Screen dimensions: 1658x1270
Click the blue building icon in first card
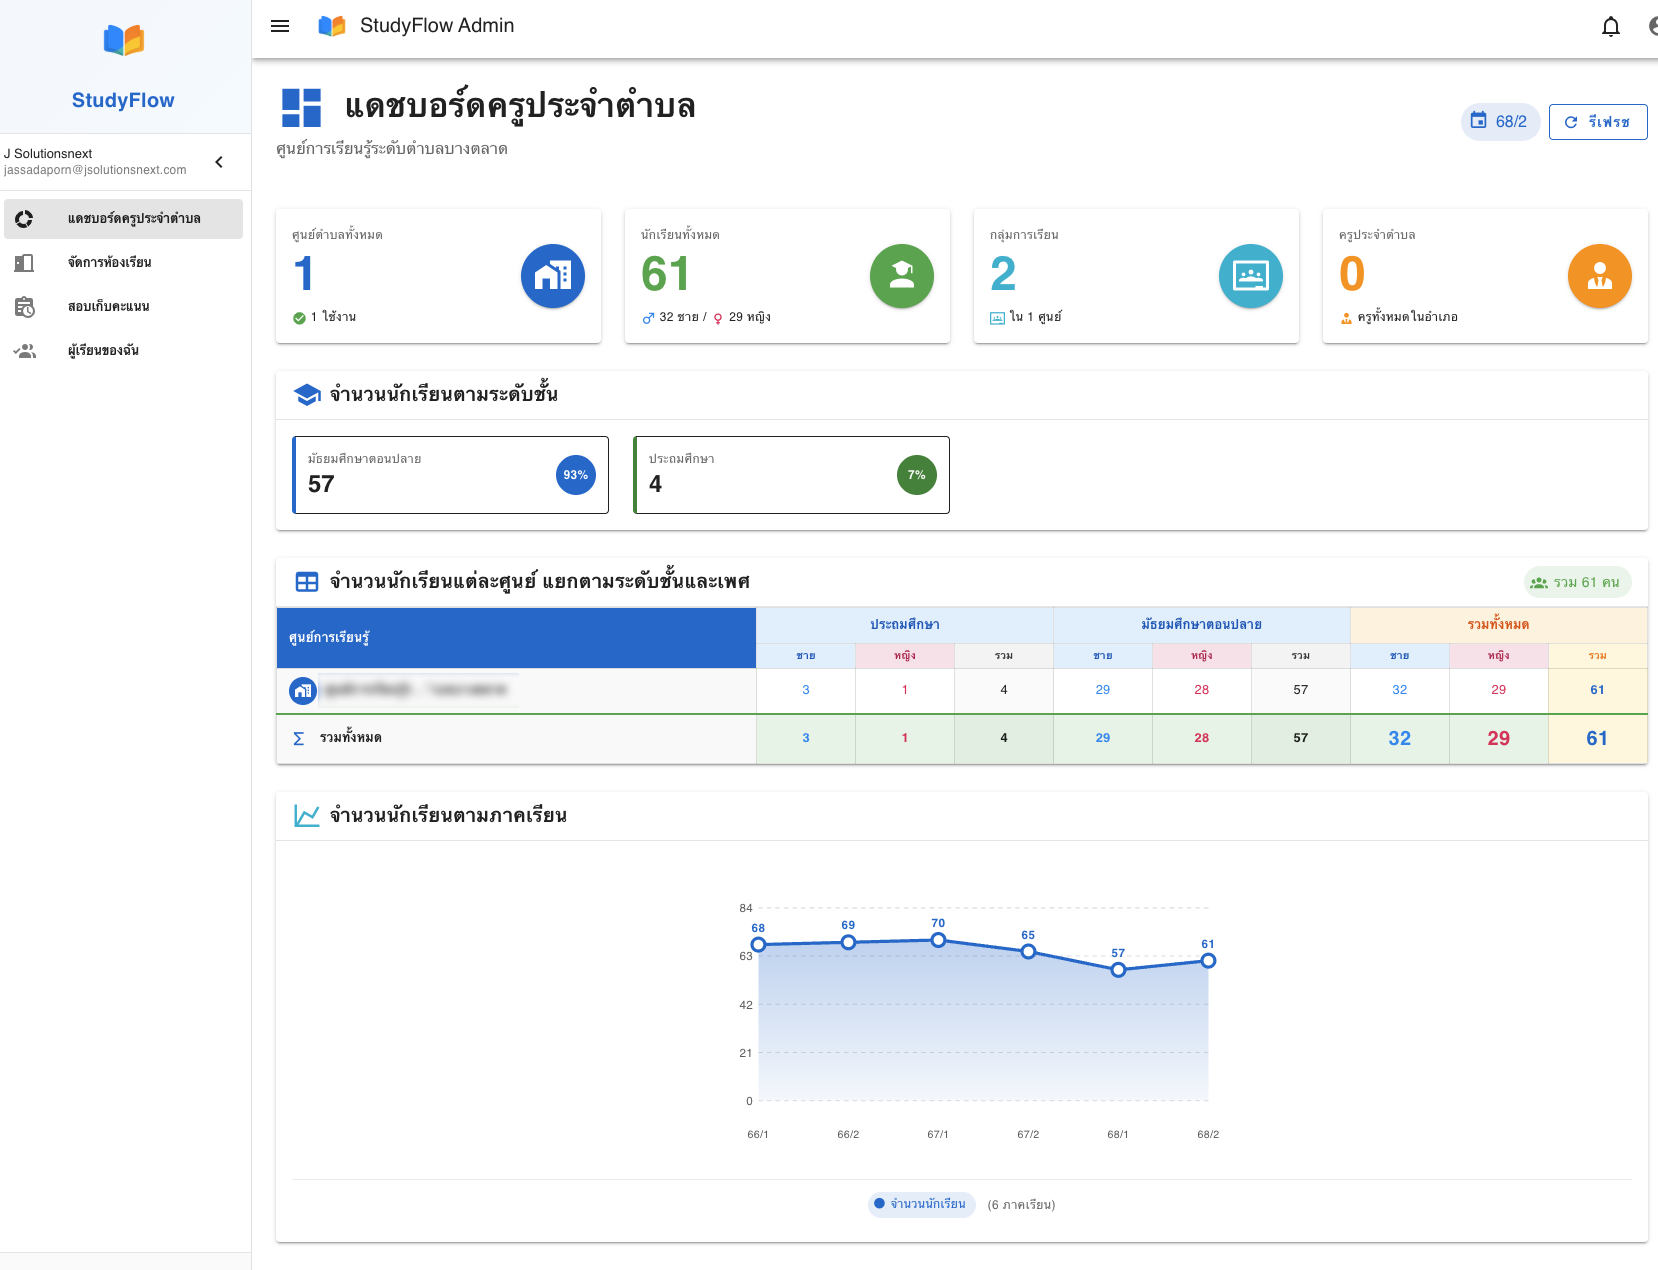tap(552, 276)
